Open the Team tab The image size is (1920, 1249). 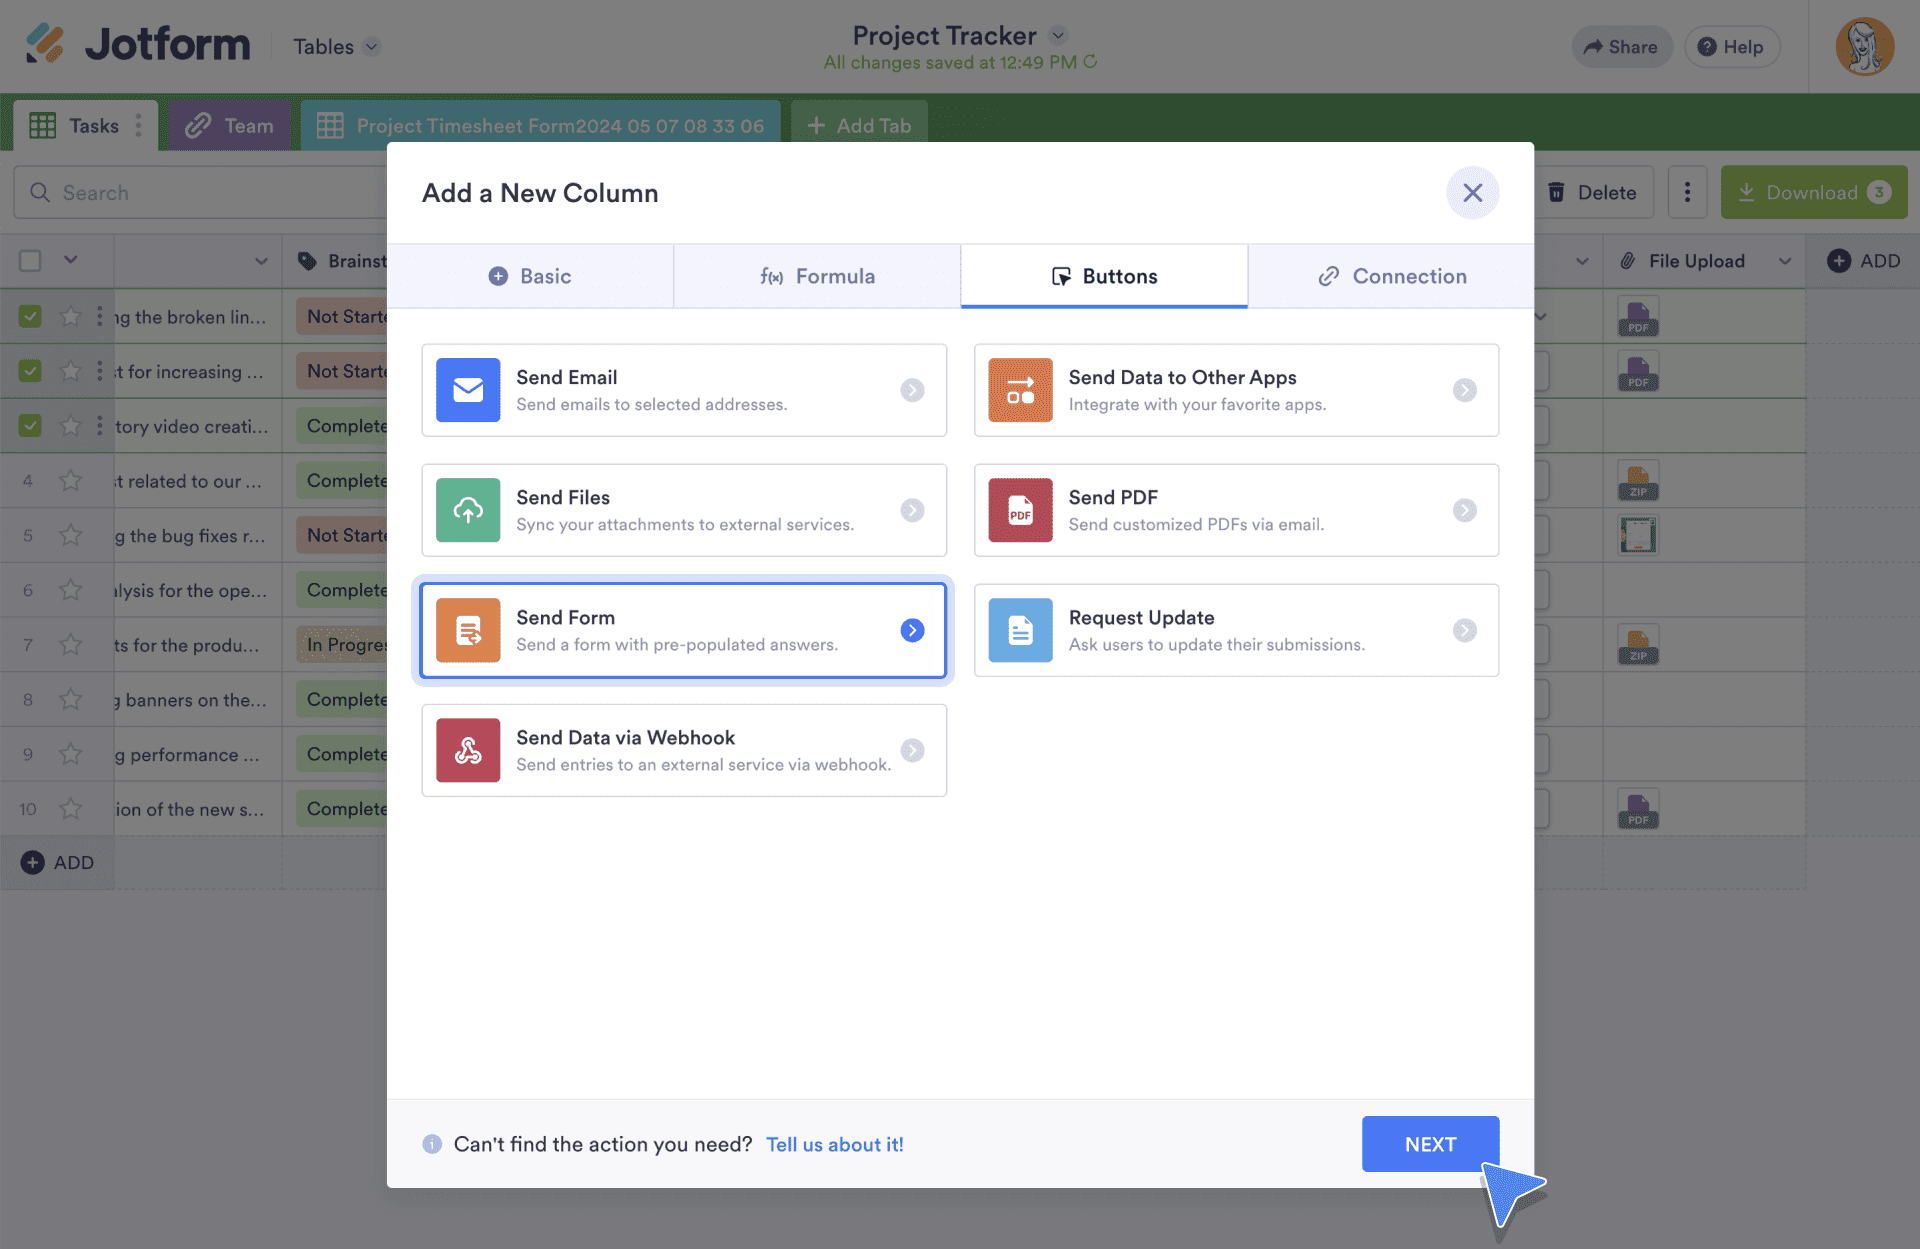point(230,124)
